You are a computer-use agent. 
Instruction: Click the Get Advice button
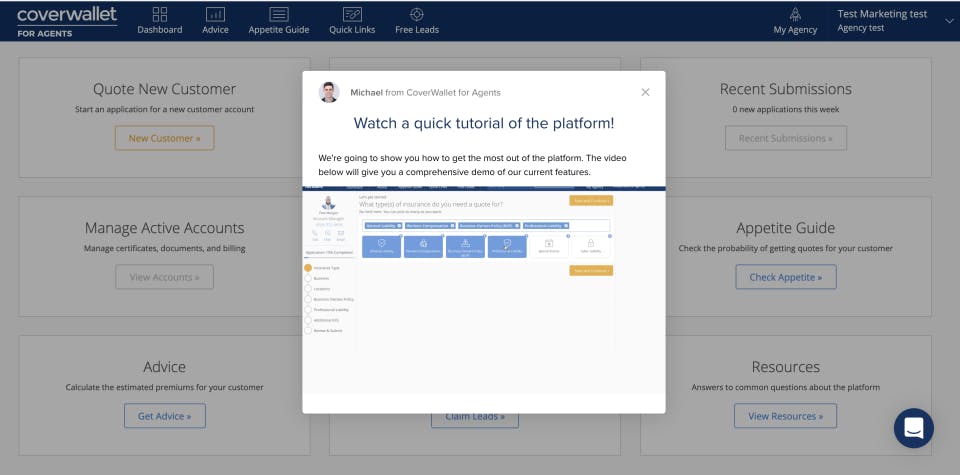164,416
